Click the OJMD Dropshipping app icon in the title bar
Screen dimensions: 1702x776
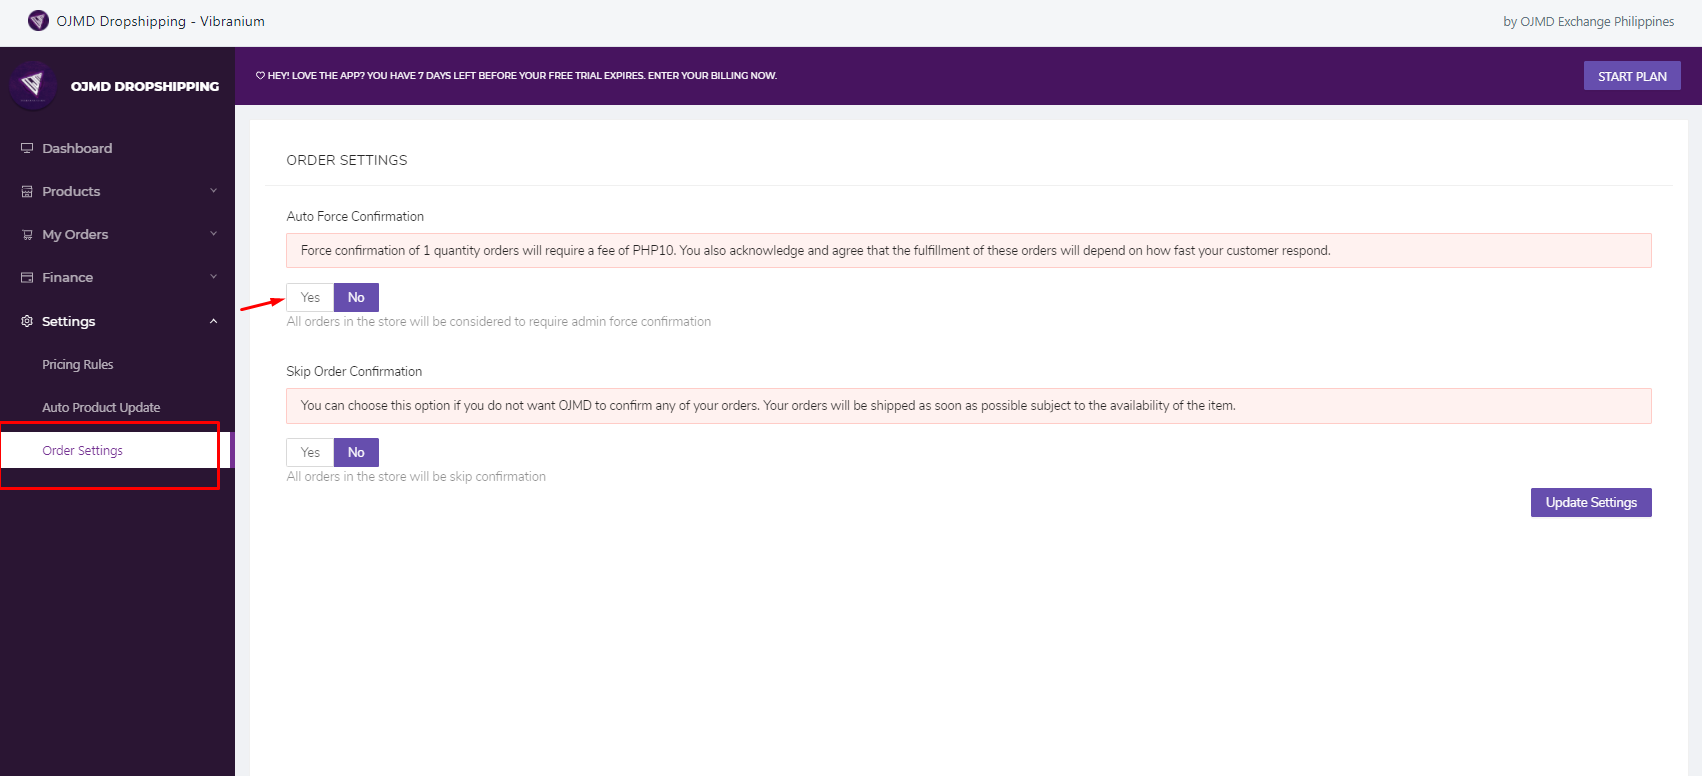38,21
